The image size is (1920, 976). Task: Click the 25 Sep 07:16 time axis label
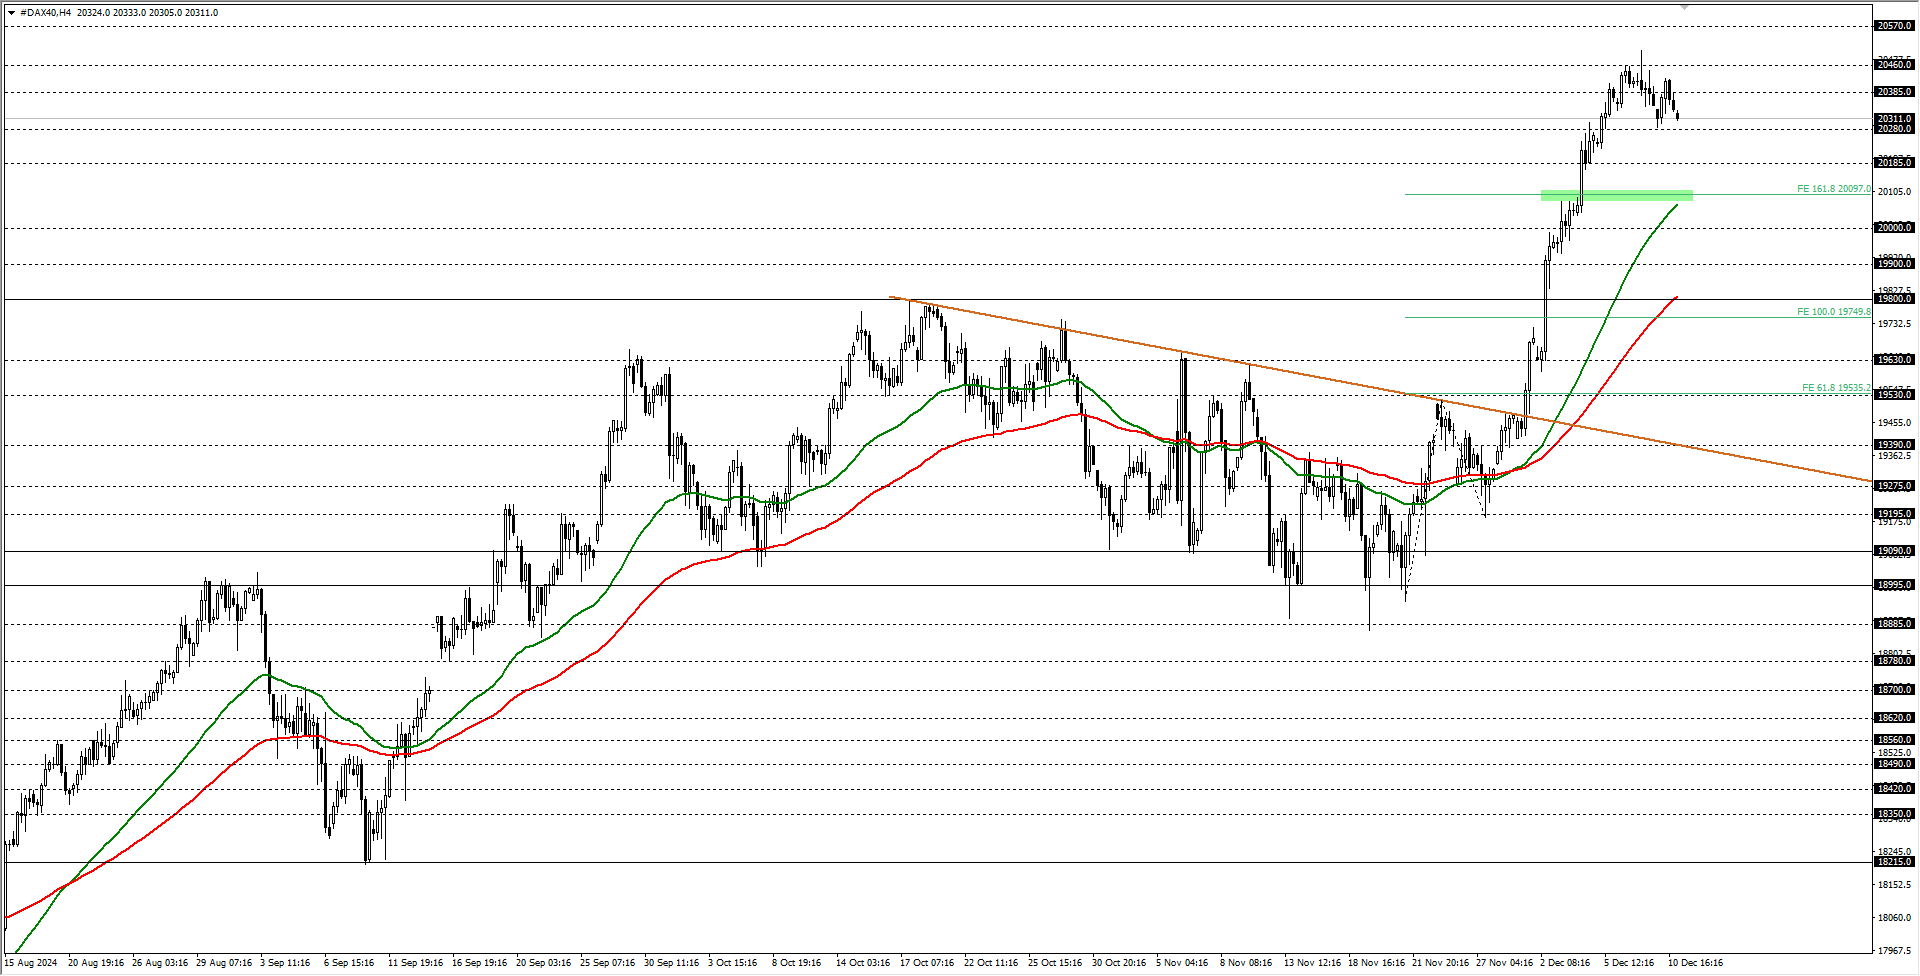tap(608, 963)
